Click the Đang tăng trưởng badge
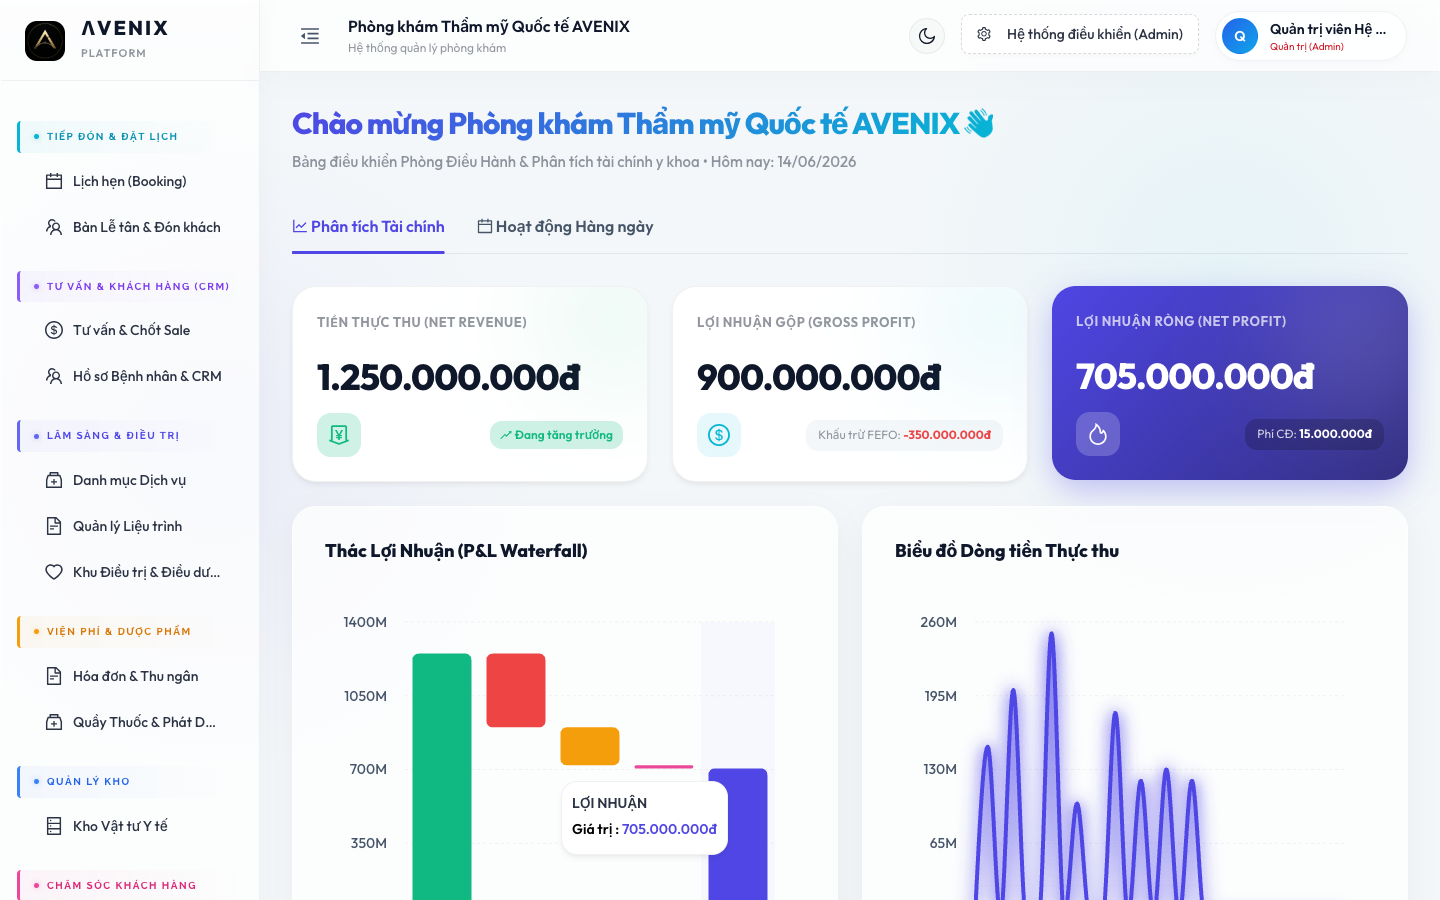 coord(556,435)
